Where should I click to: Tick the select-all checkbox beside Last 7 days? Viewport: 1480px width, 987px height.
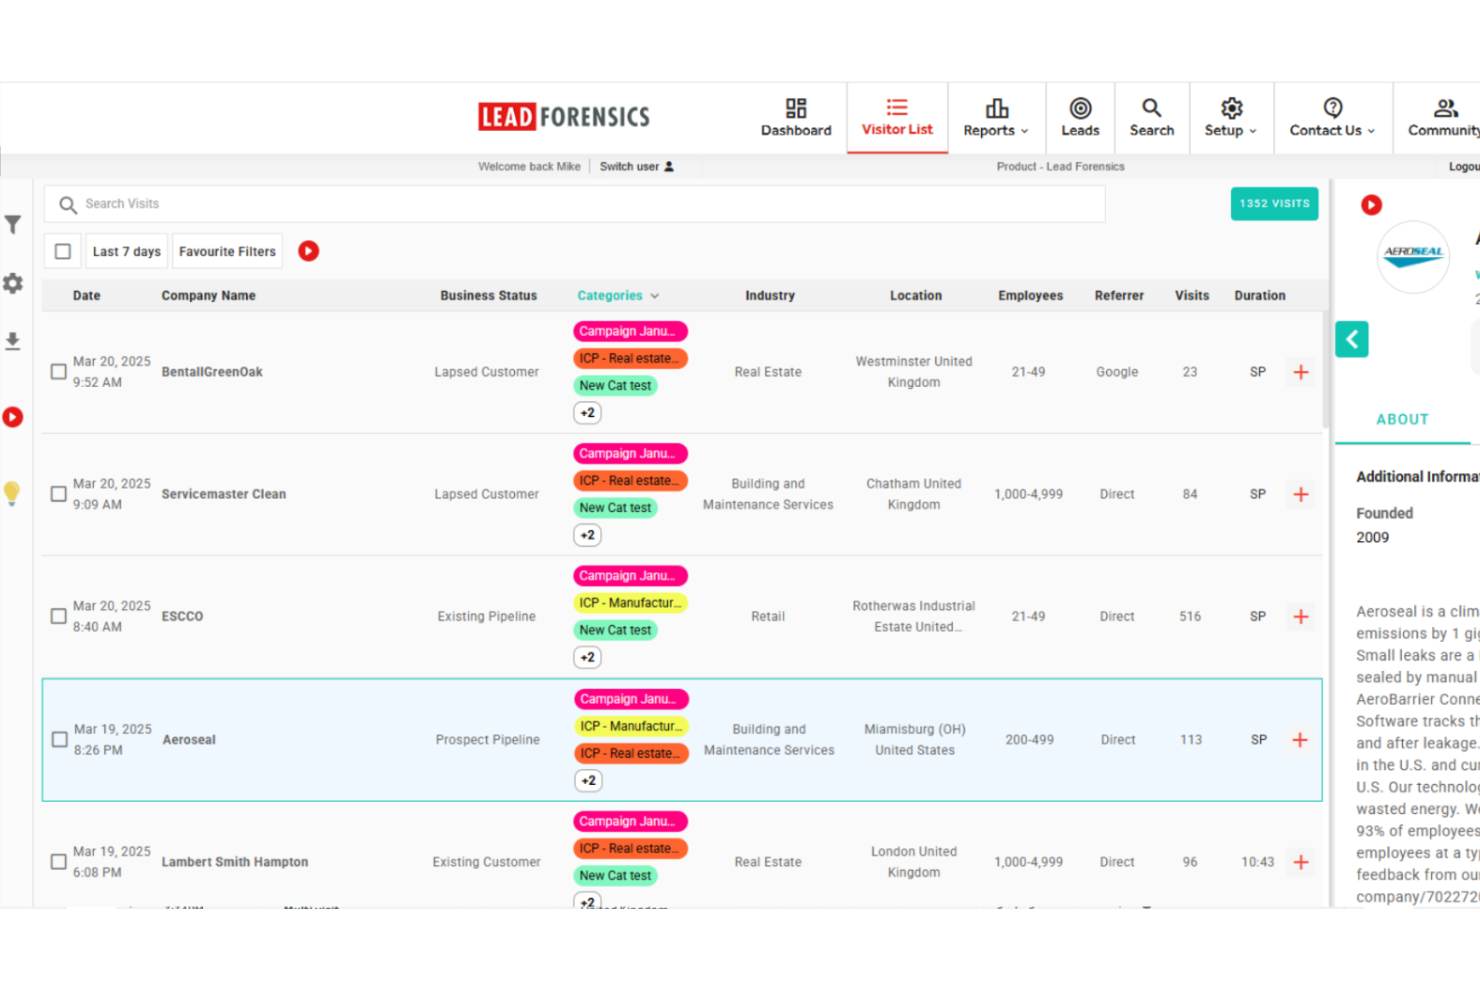pos(63,252)
